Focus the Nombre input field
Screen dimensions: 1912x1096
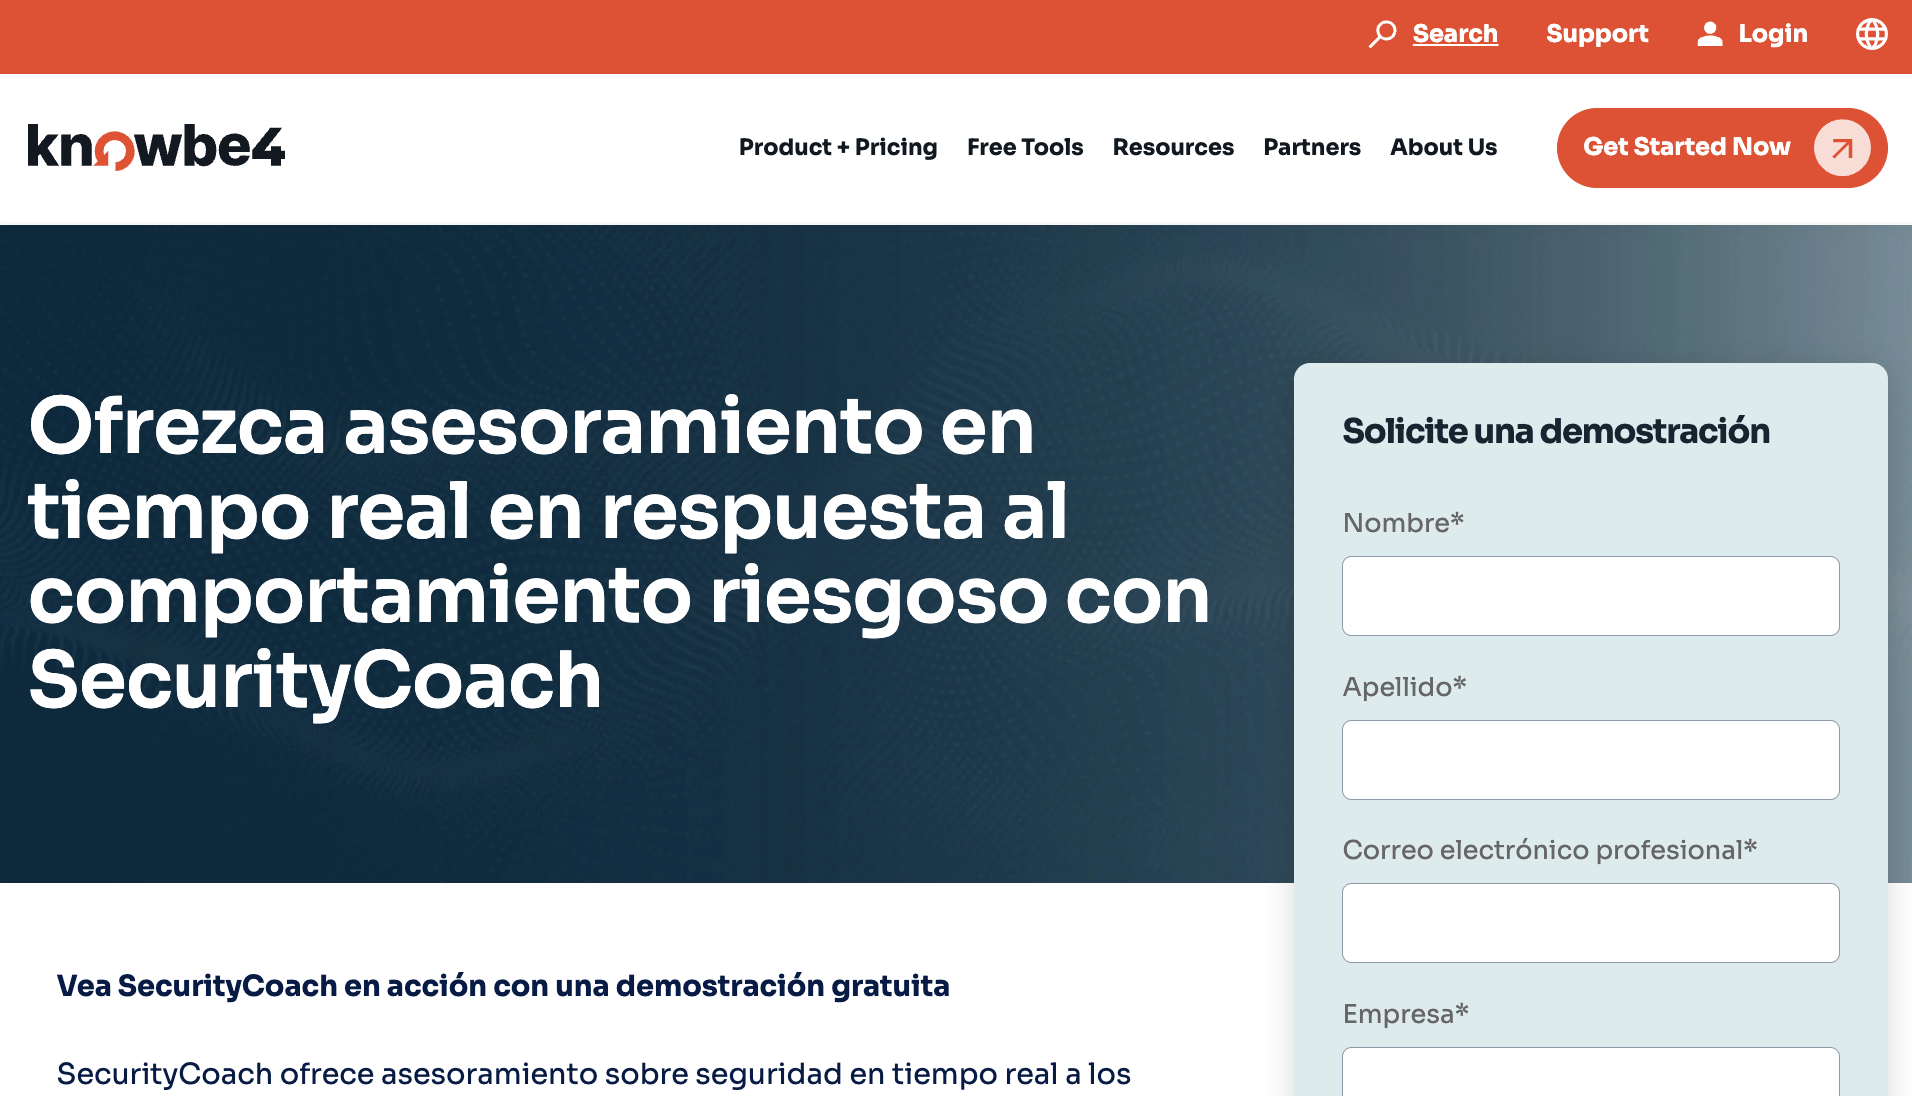[x=1590, y=596]
